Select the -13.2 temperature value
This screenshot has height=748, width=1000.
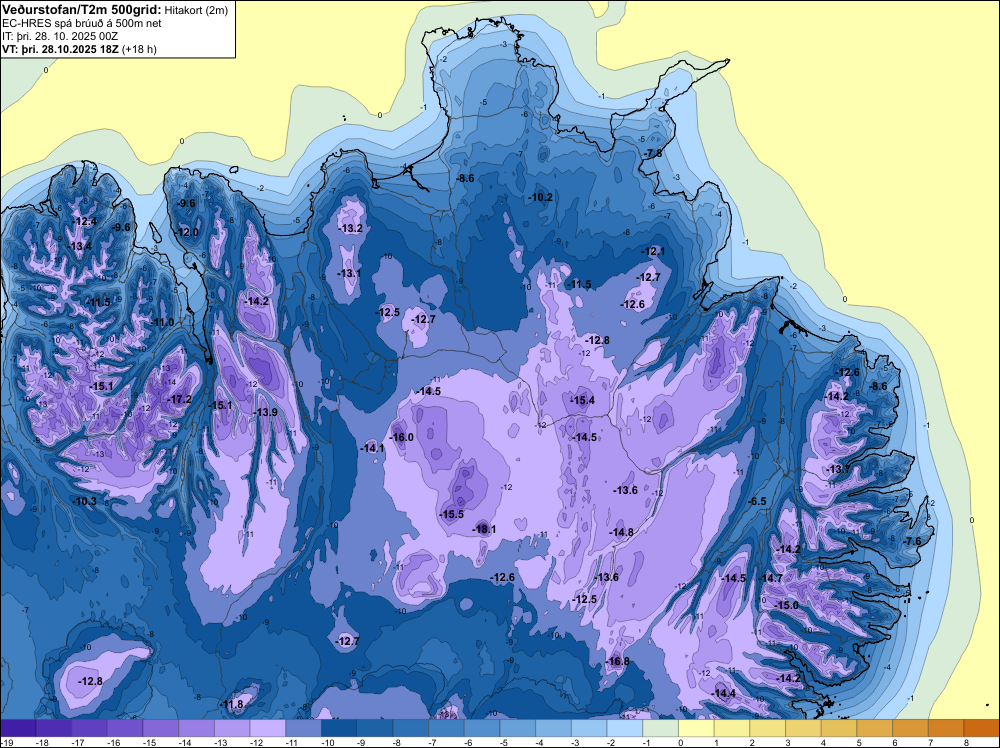tap(351, 228)
